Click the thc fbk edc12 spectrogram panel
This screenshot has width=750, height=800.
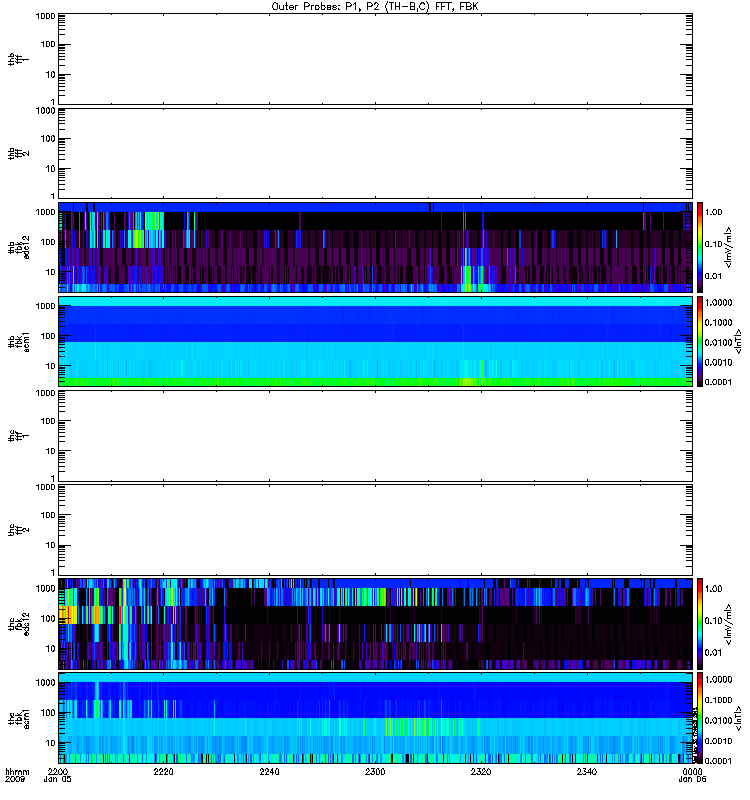point(375,624)
